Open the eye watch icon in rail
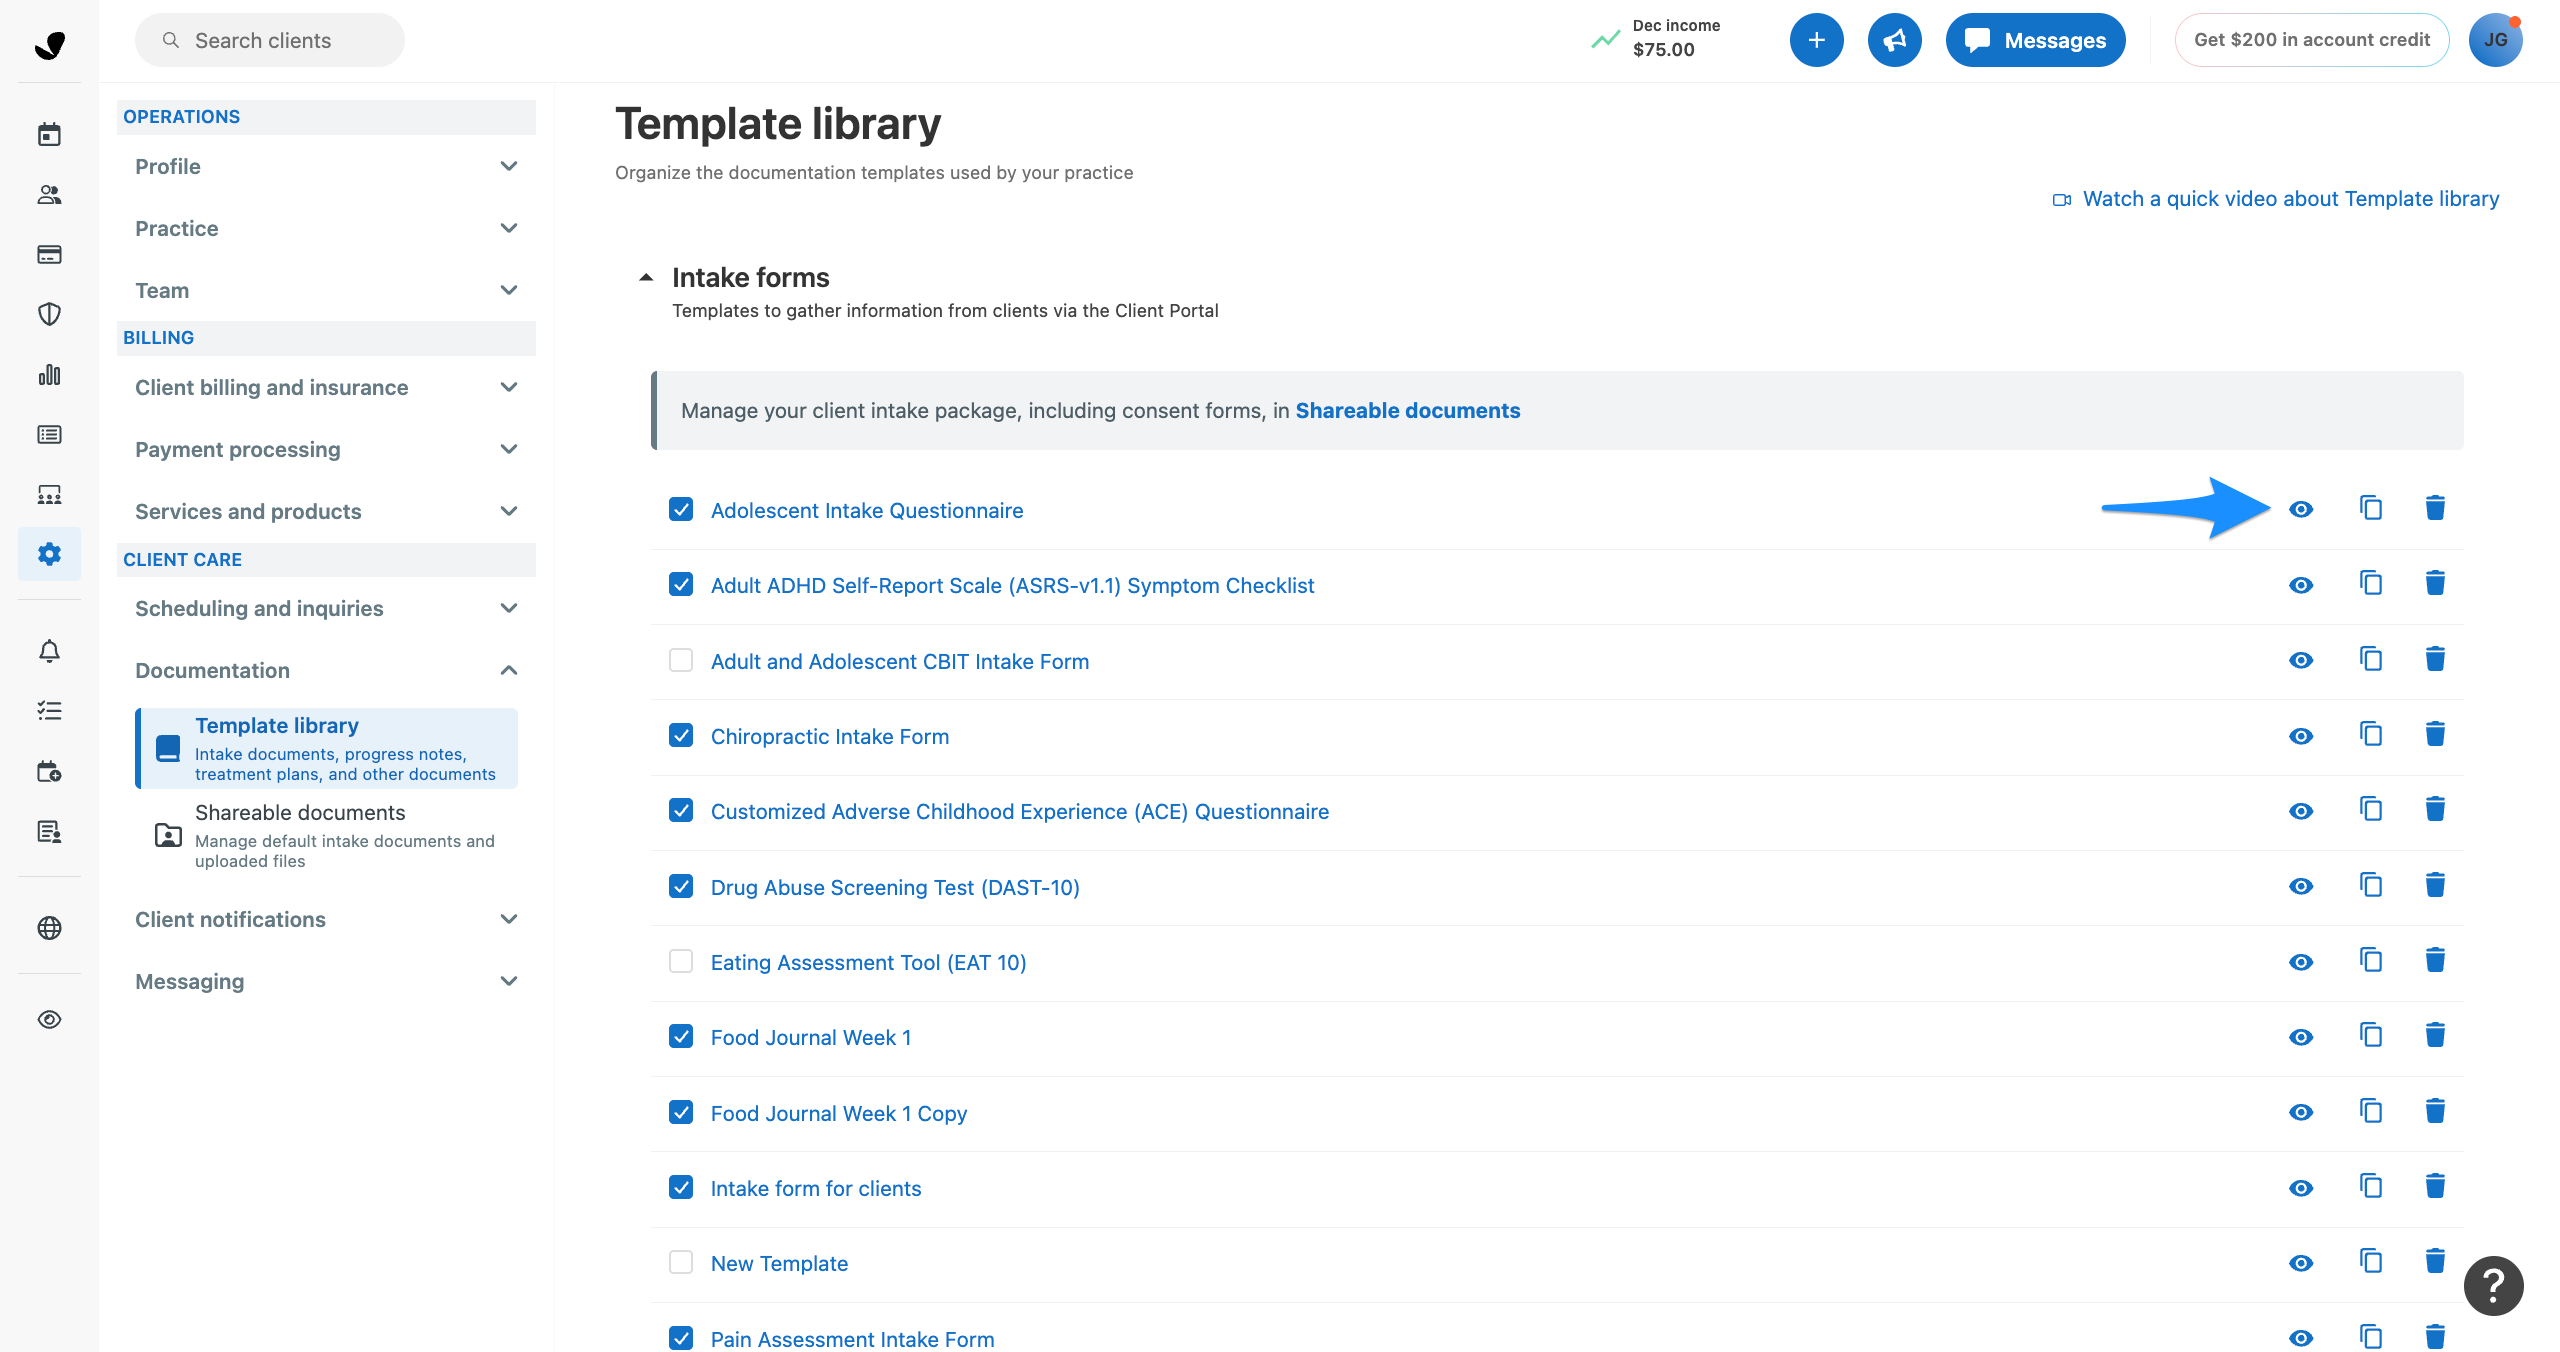 pyautogui.click(x=49, y=1019)
